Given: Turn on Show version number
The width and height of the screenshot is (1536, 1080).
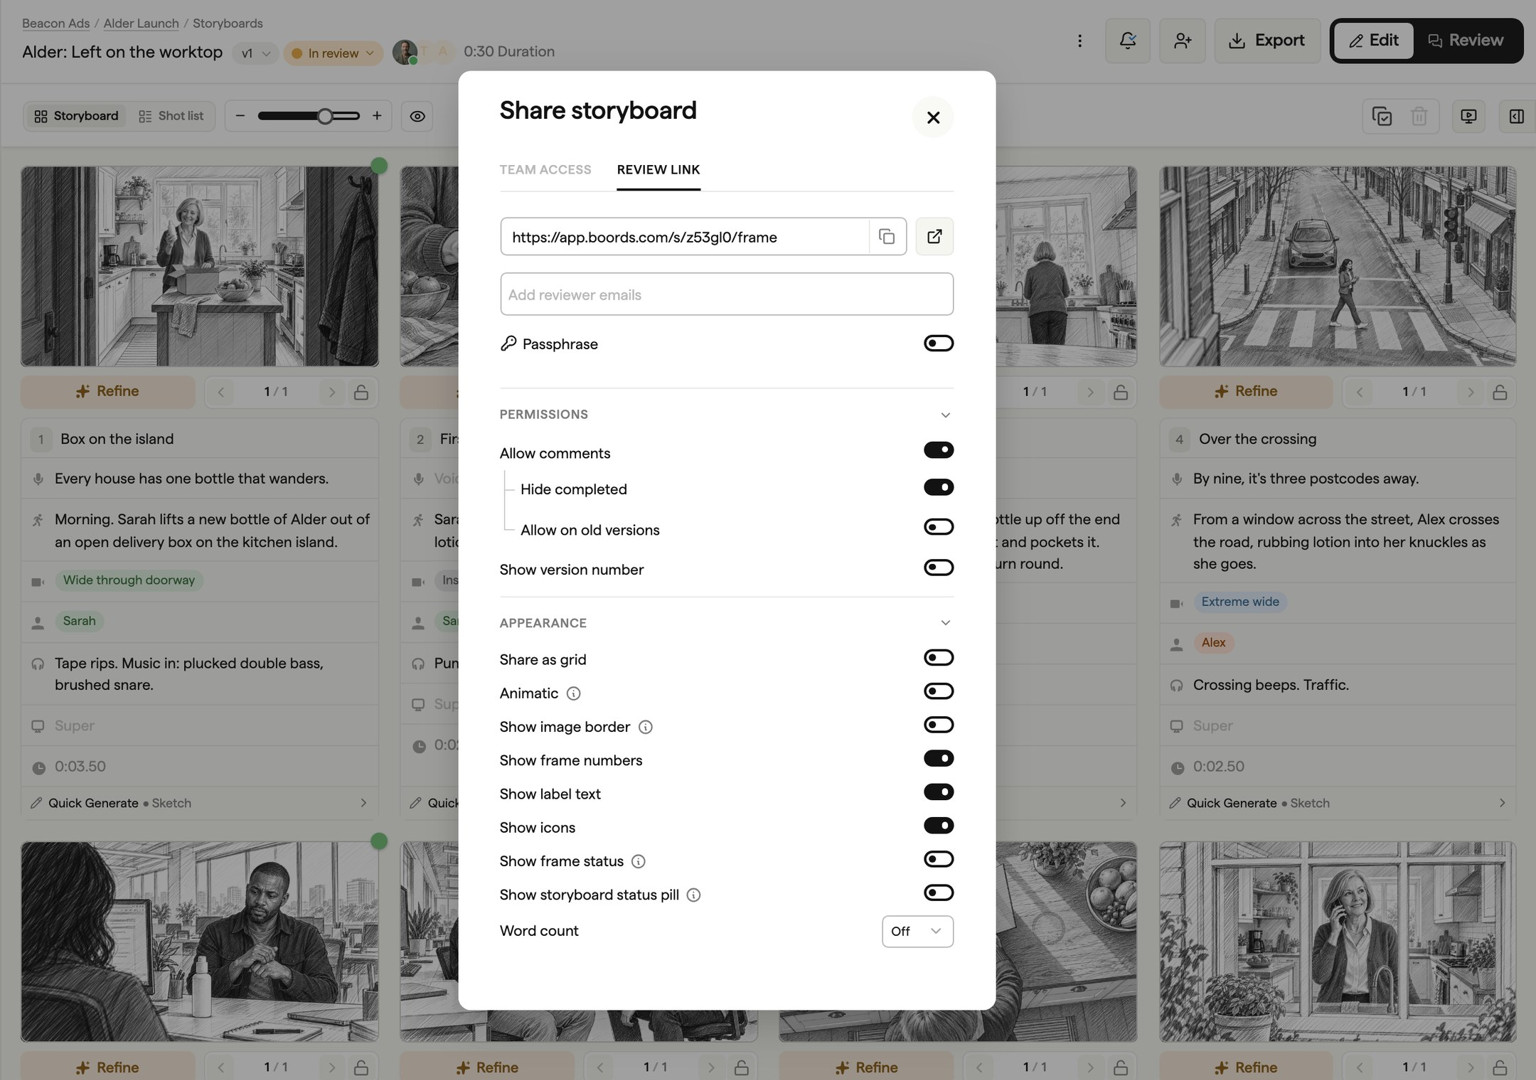Looking at the screenshot, I should (x=938, y=568).
